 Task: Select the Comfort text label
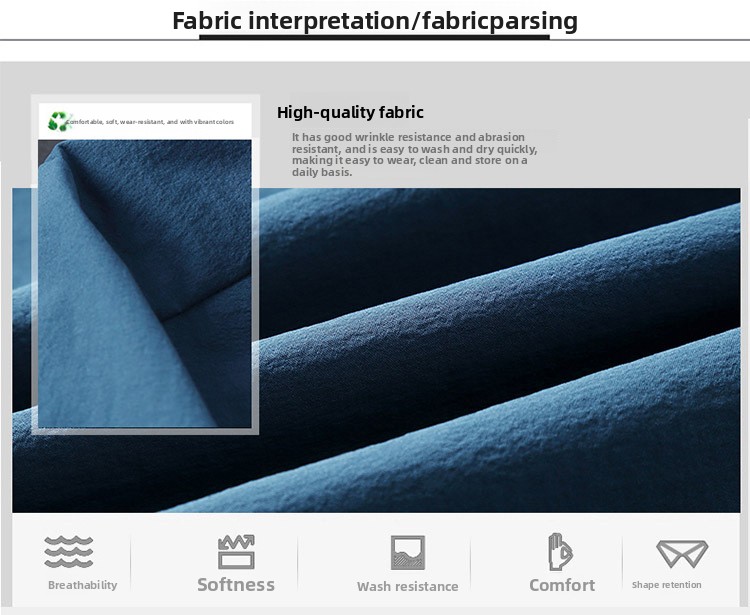562,585
